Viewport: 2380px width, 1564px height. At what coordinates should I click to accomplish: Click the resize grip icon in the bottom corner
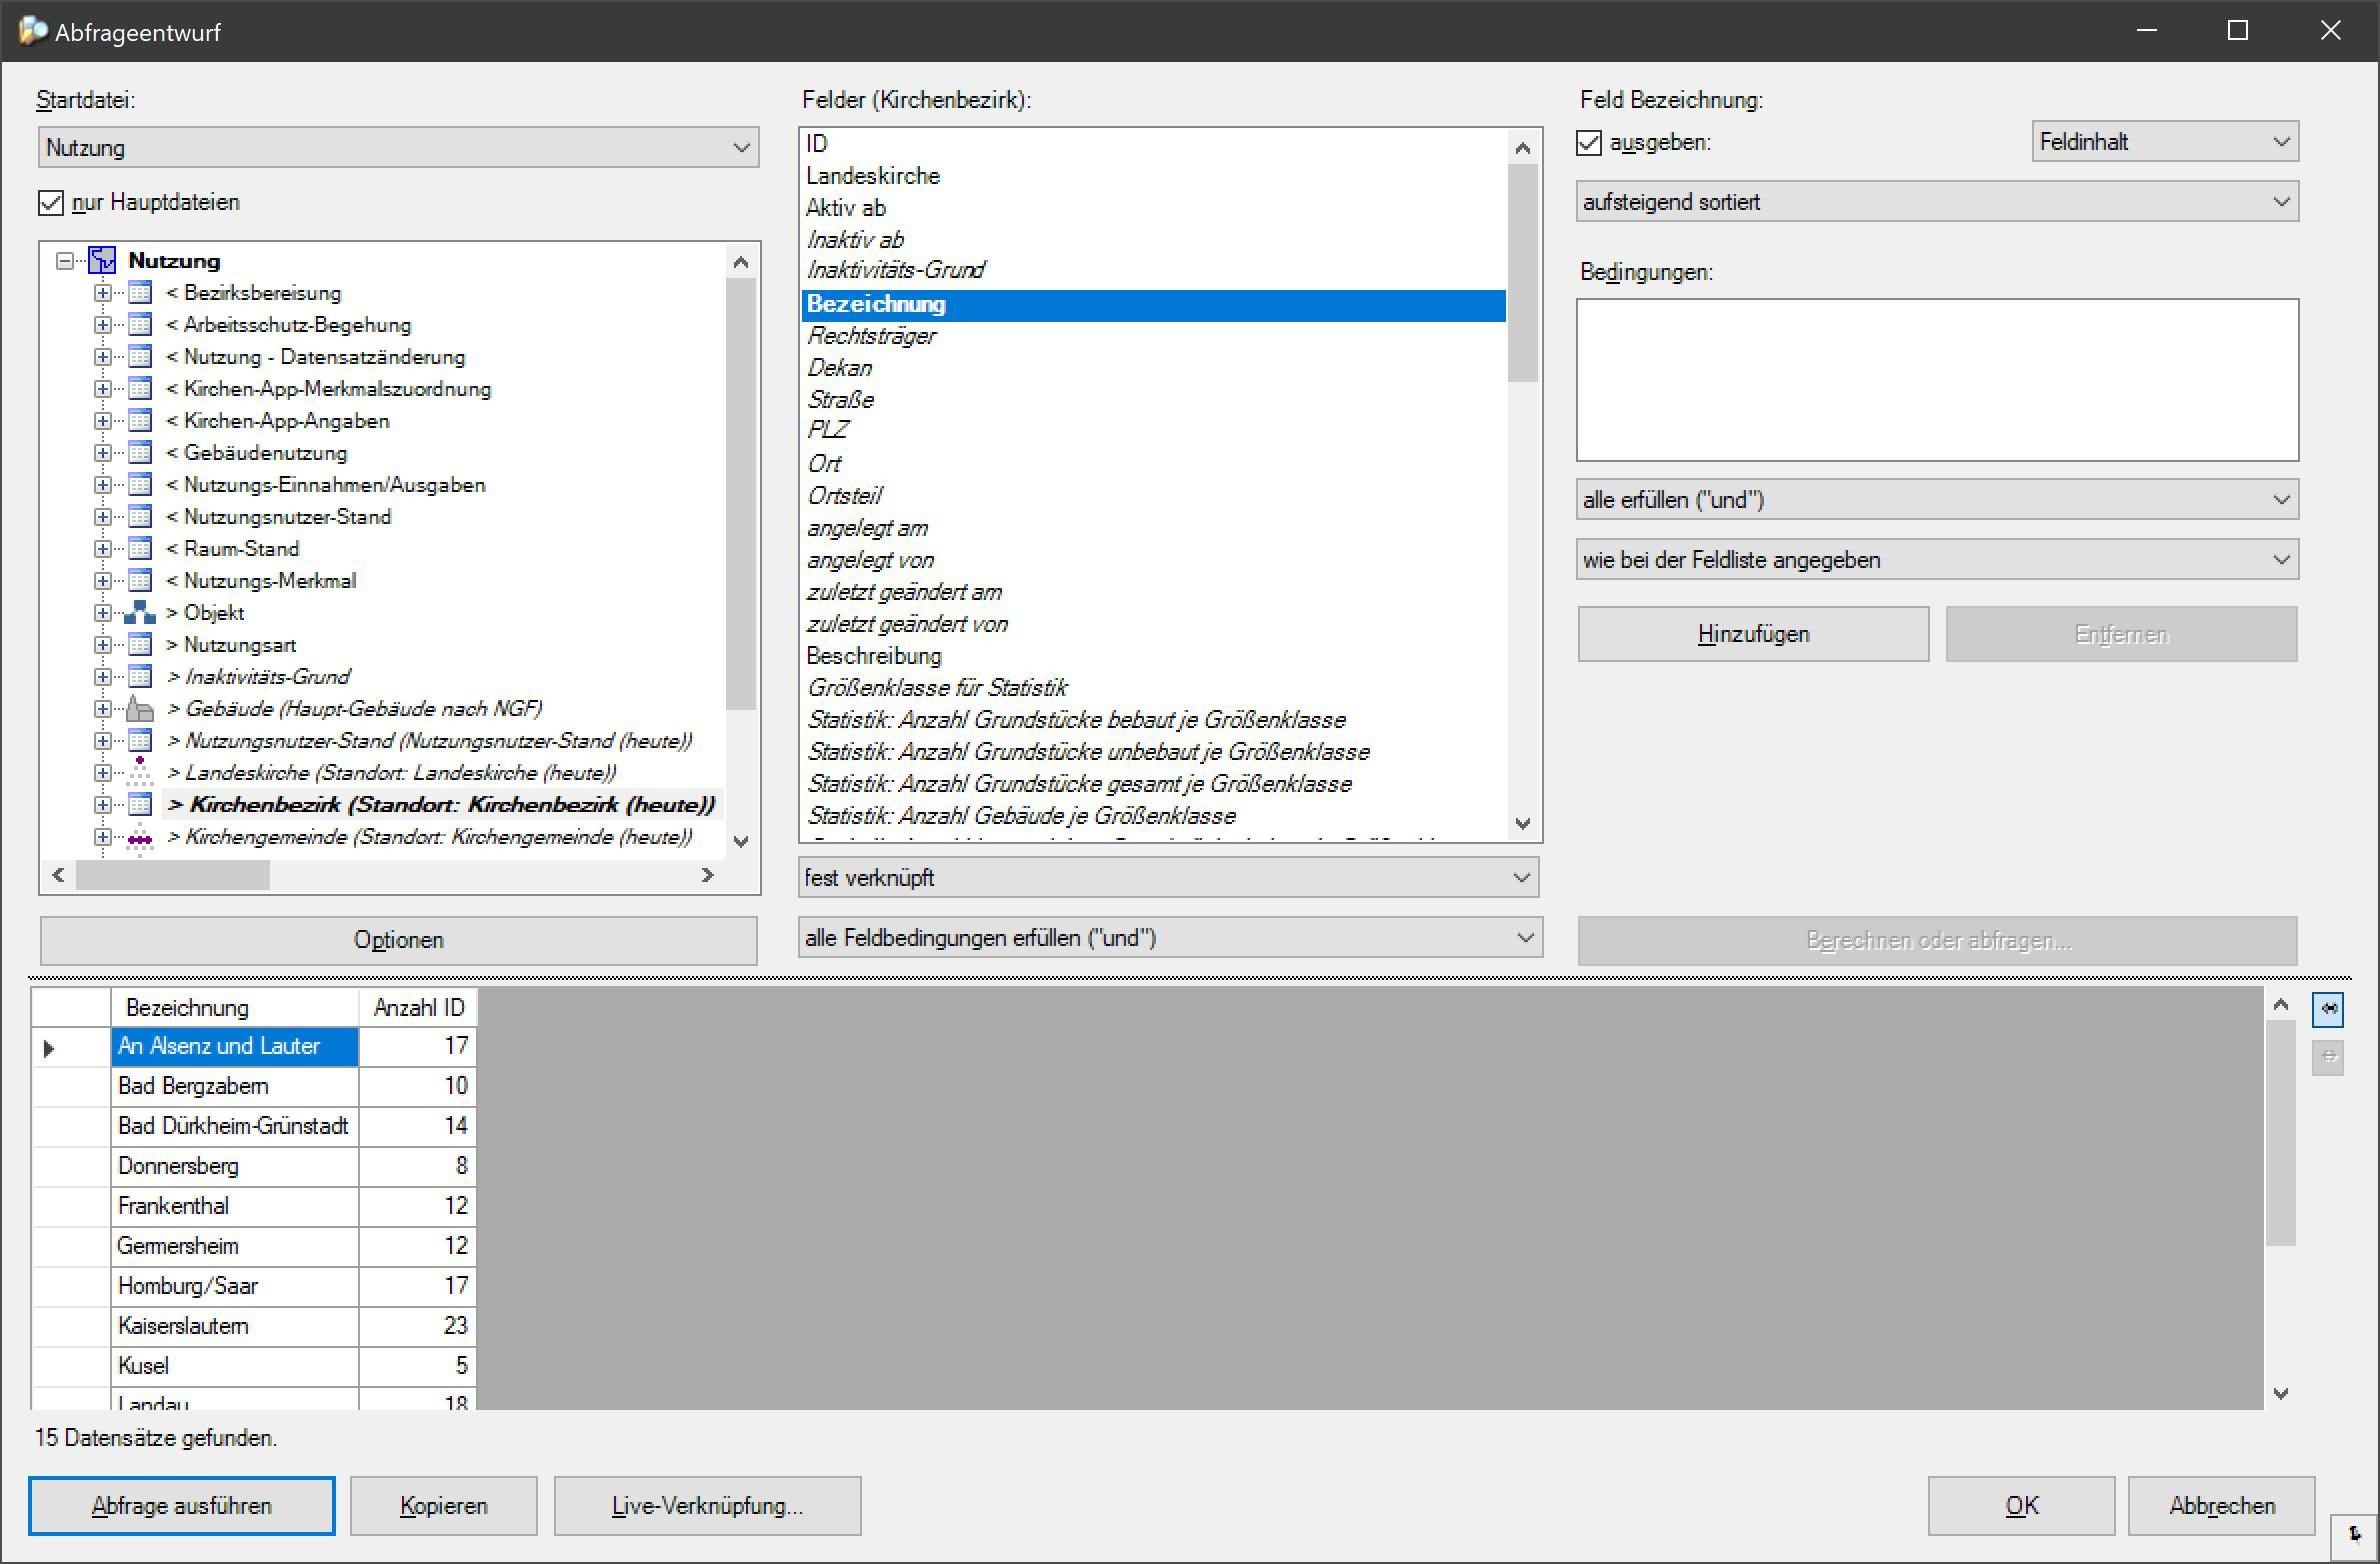[2355, 1535]
